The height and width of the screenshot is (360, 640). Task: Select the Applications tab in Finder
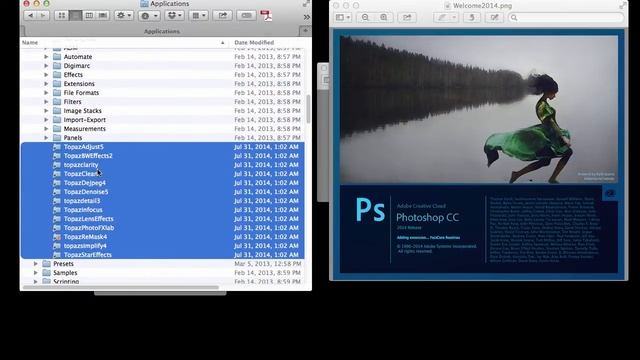pos(162,31)
